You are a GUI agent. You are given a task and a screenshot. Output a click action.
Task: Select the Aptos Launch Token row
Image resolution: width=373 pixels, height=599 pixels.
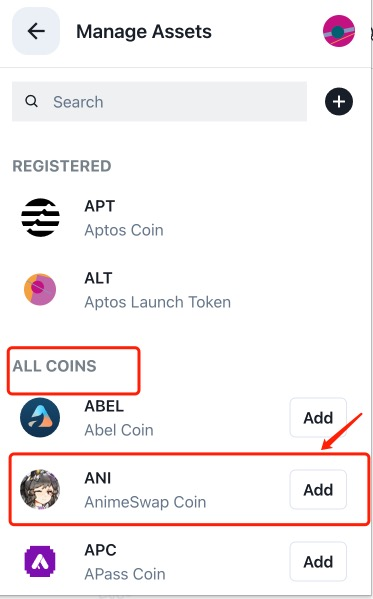[x=185, y=290]
